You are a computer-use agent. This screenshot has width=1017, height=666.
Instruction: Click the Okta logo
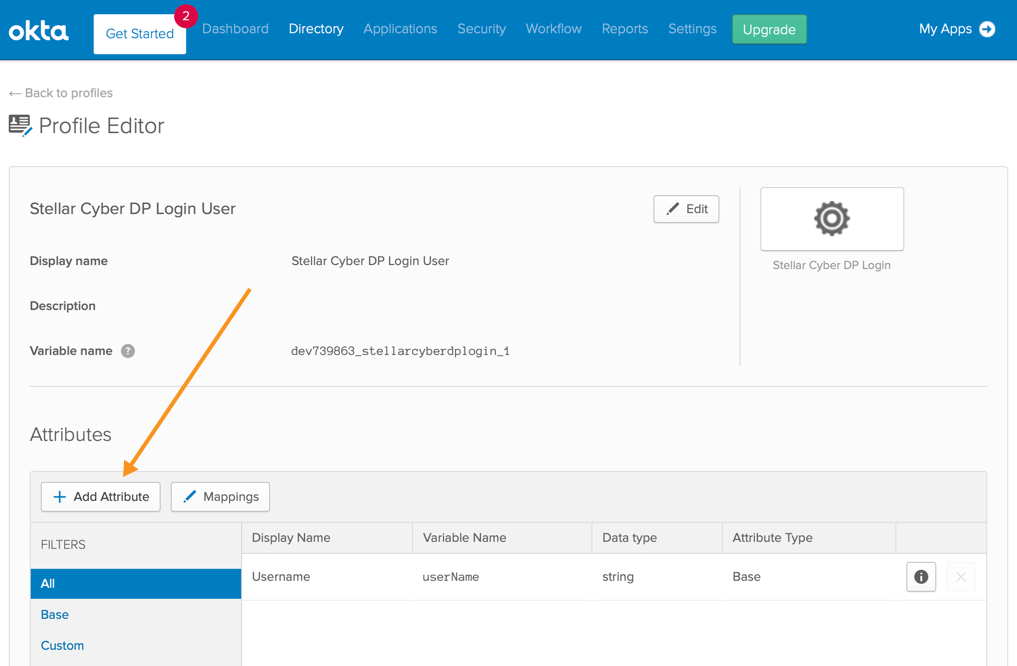39,31
